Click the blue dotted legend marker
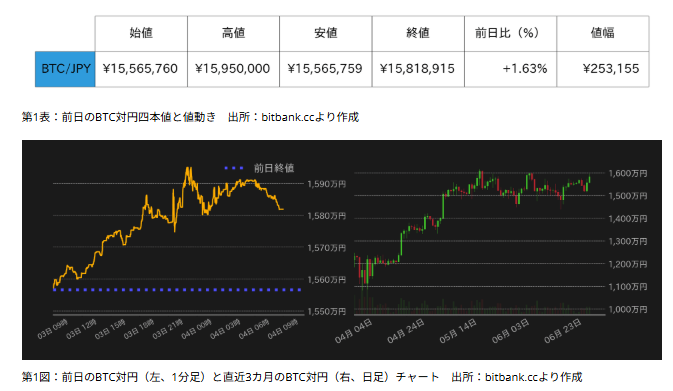 [x=234, y=168]
